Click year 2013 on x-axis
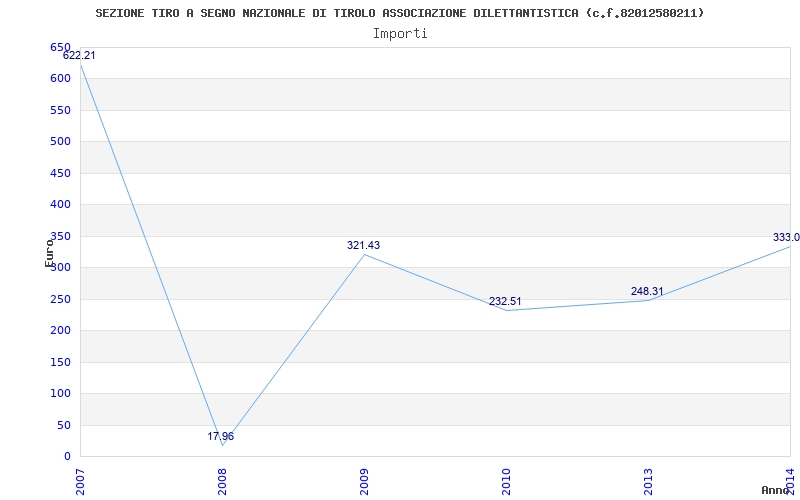 tap(648, 482)
